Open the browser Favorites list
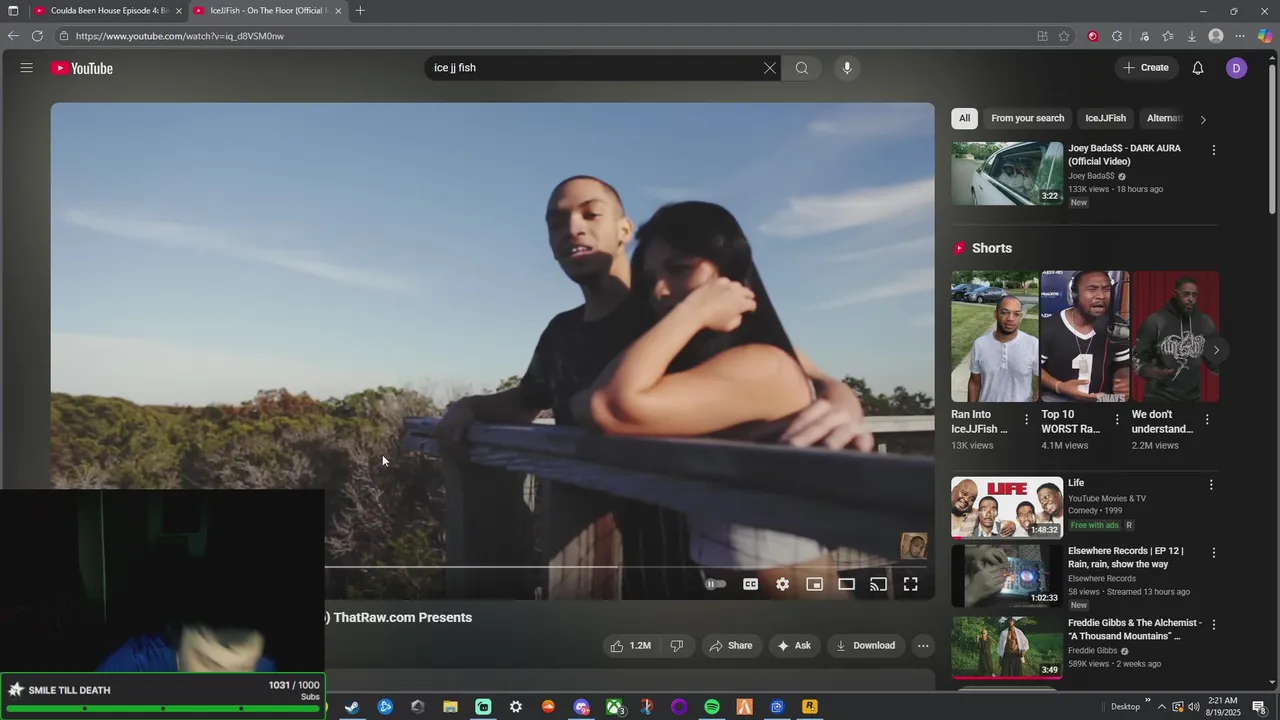This screenshot has width=1280, height=720. (1168, 36)
